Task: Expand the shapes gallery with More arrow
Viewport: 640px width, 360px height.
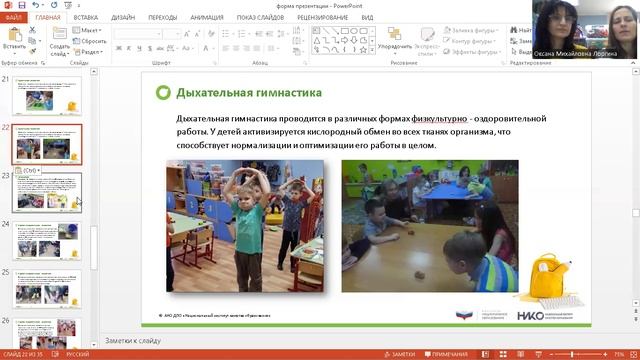Action: pos(372,50)
